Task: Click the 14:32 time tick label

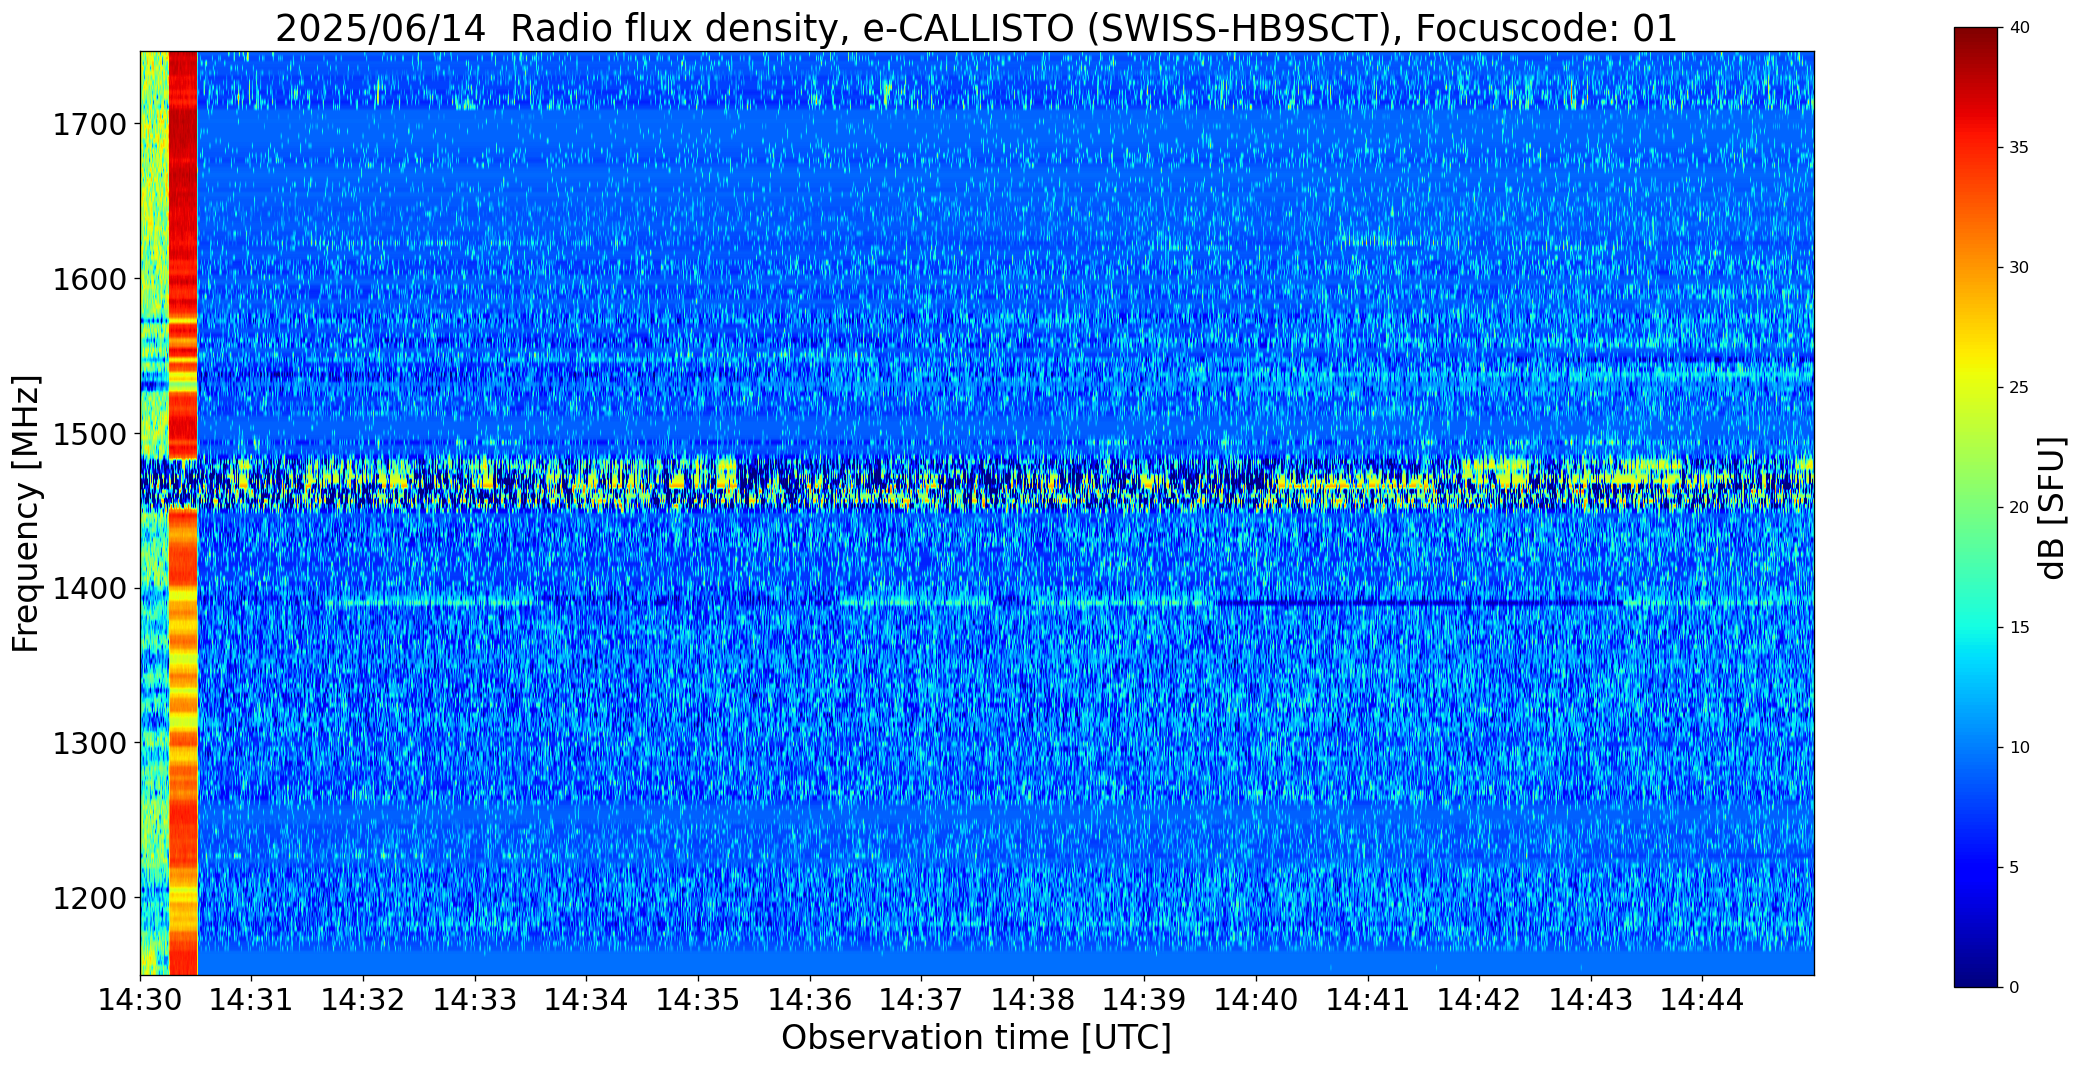Action: click(364, 999)
